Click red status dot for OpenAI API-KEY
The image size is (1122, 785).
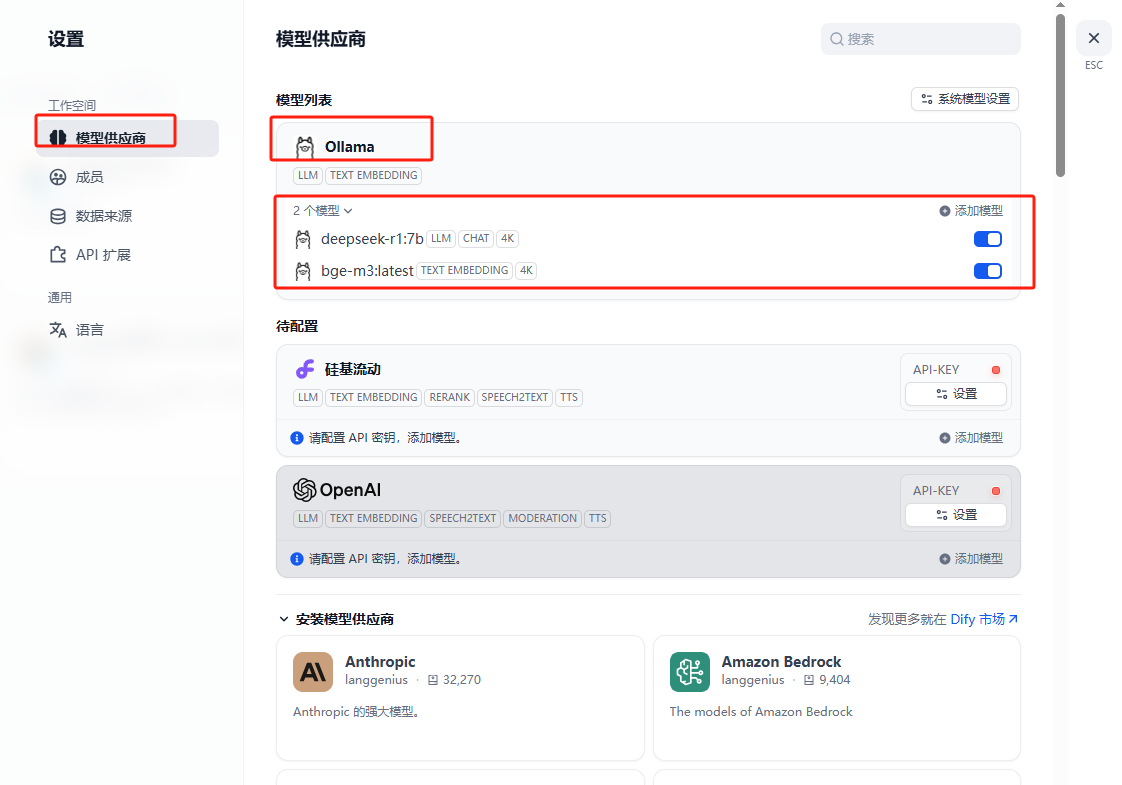point(995,491)
